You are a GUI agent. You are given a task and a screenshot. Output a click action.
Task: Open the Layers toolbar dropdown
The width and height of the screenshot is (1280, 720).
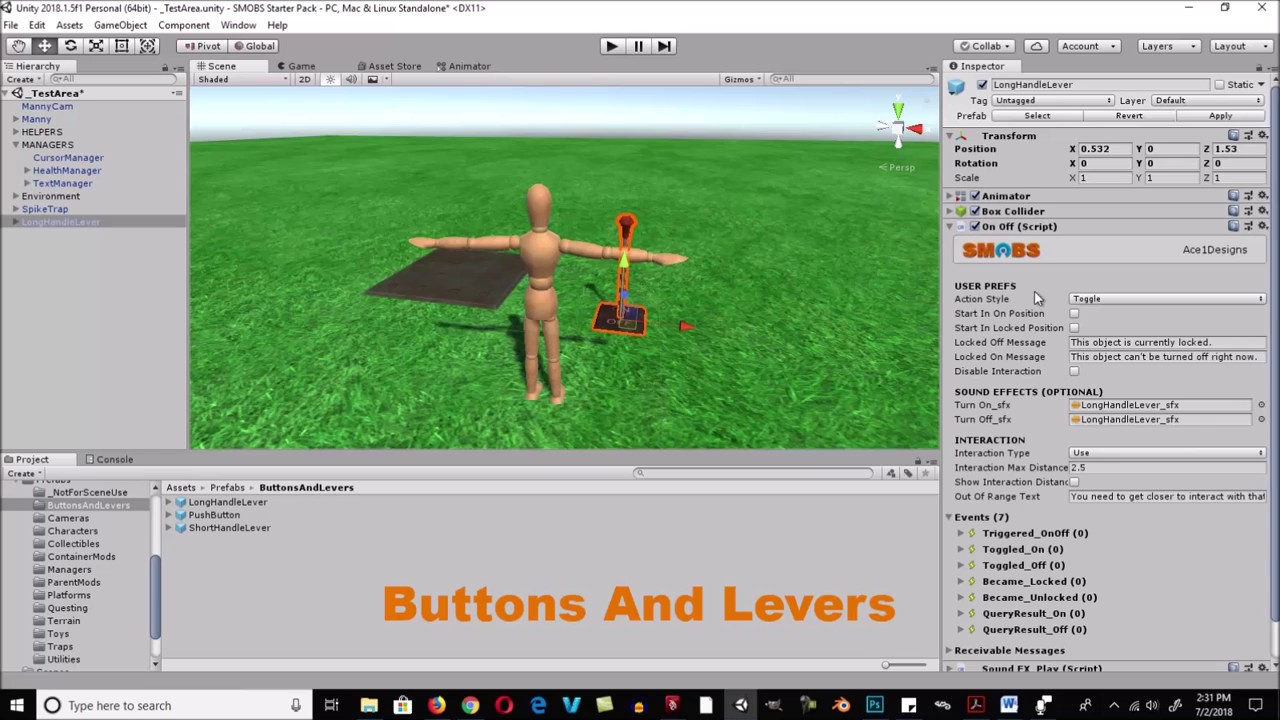[1168, 46]
